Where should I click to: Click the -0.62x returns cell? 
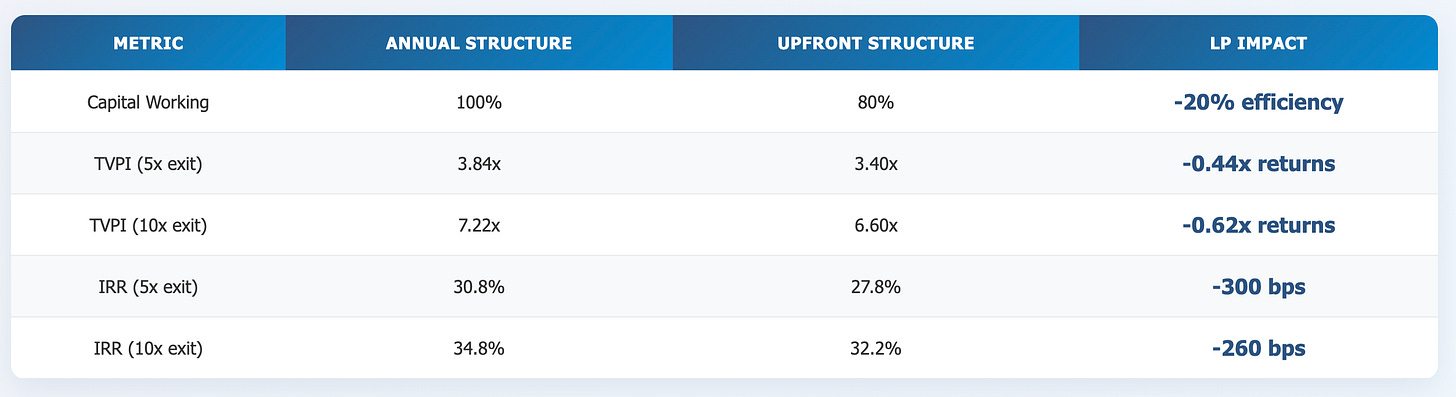[x=1259, y=225]
